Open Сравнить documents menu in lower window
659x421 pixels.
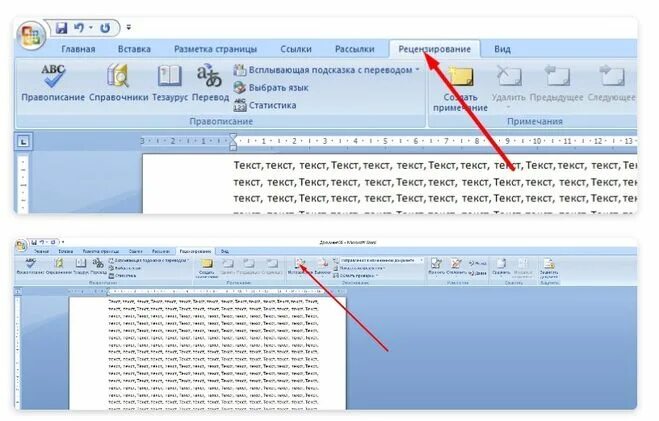pyautogui.click(x=501, y=267)
